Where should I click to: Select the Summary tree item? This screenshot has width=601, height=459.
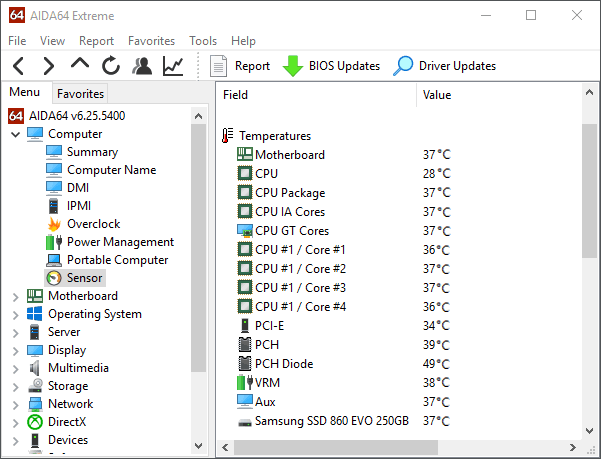coord(92,152)
